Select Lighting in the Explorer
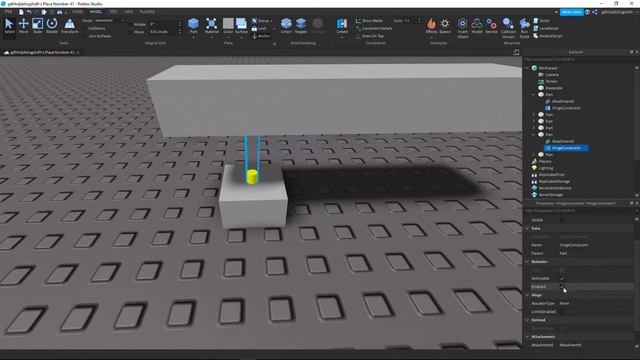Viewport: 640px width, 360px height. tap(546, 168)
